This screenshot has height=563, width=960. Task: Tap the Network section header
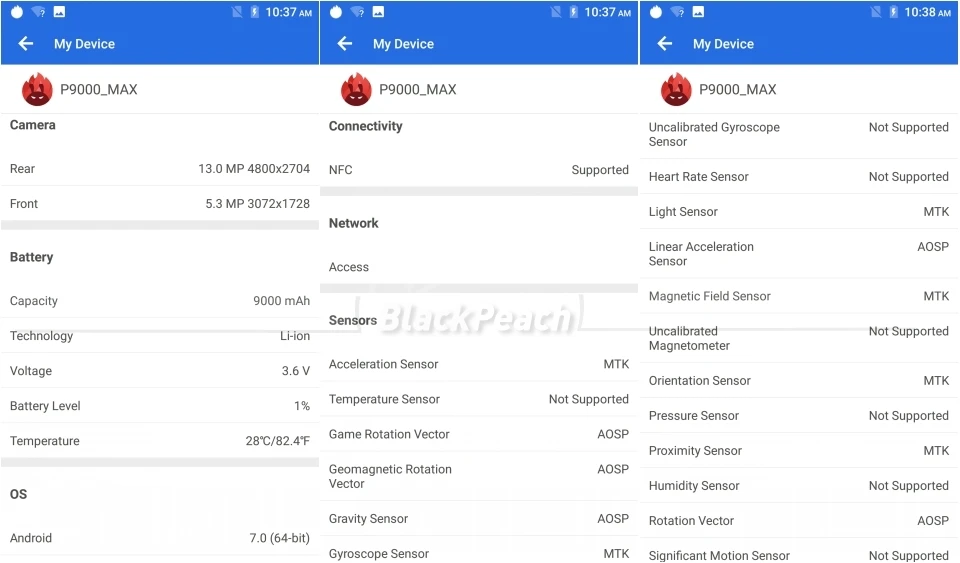(x=354, y=223)
